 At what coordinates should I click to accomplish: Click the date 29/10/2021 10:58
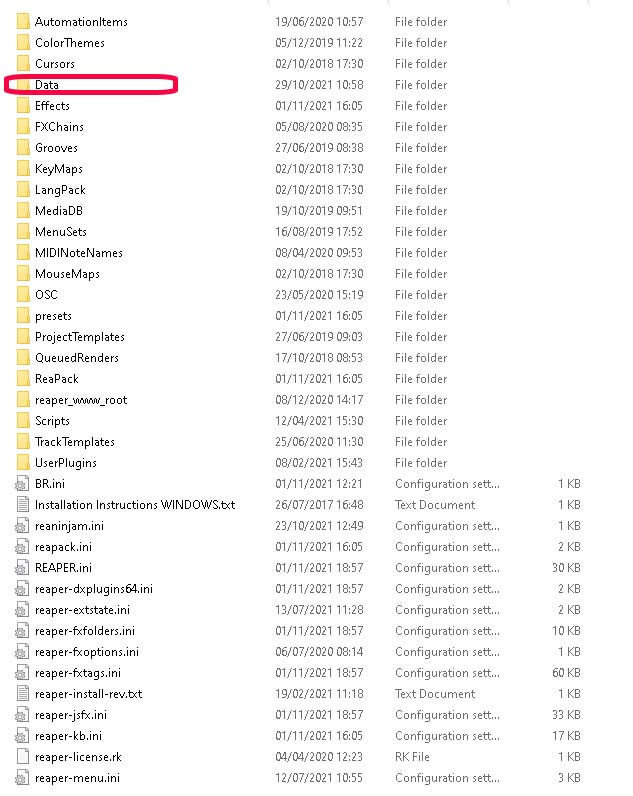[319, 85]
